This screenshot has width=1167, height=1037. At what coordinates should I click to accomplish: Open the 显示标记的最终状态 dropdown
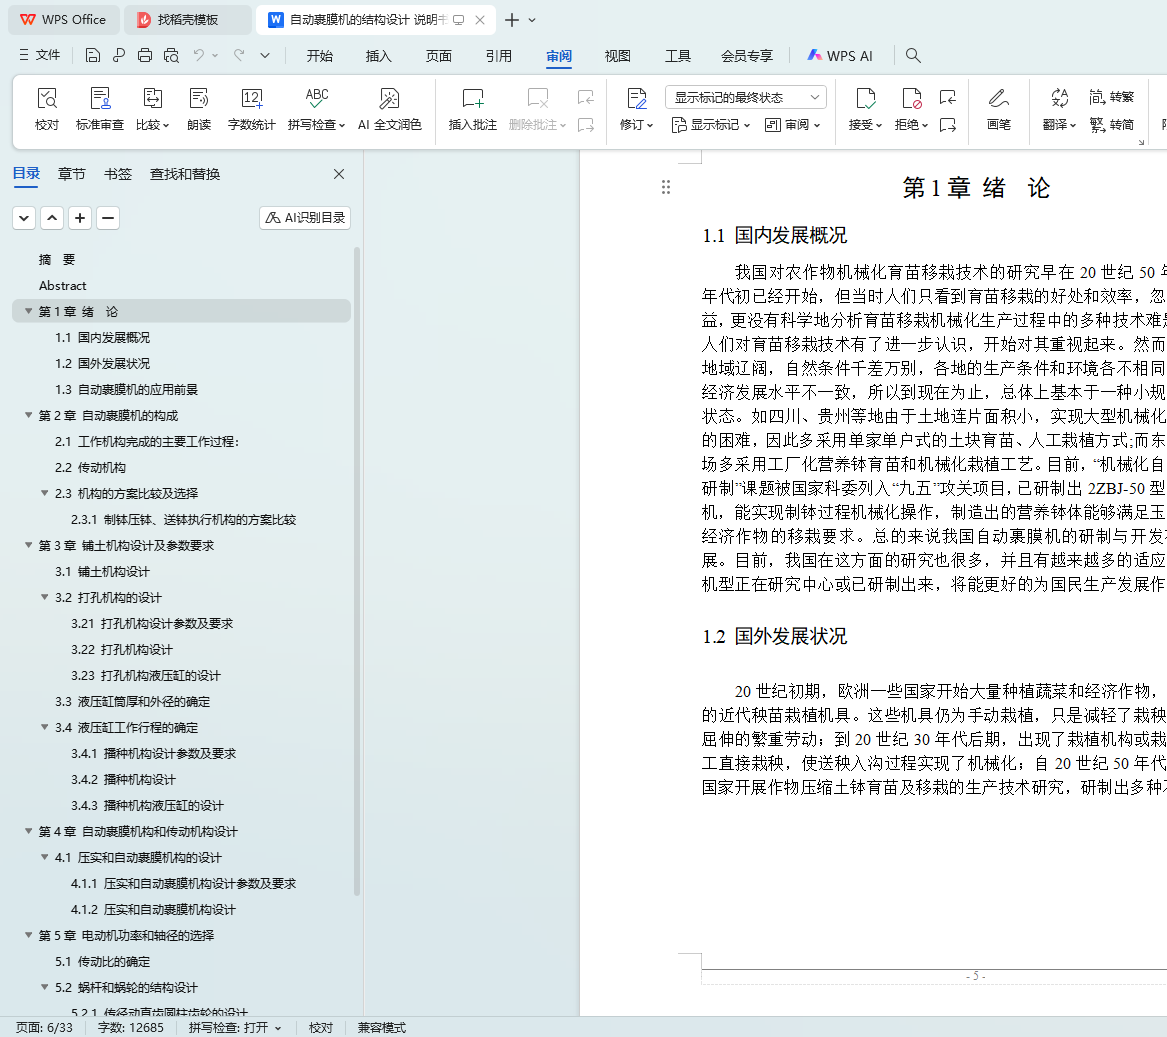point(746,98)
